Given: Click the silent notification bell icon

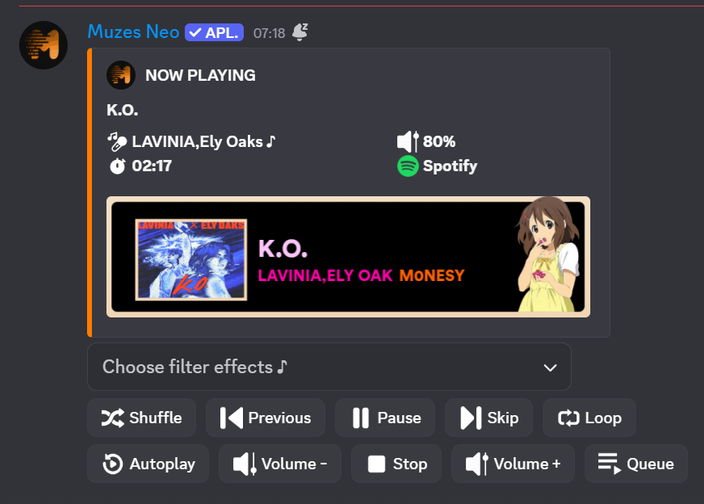Looking at the screenshot, I should 300,32.
